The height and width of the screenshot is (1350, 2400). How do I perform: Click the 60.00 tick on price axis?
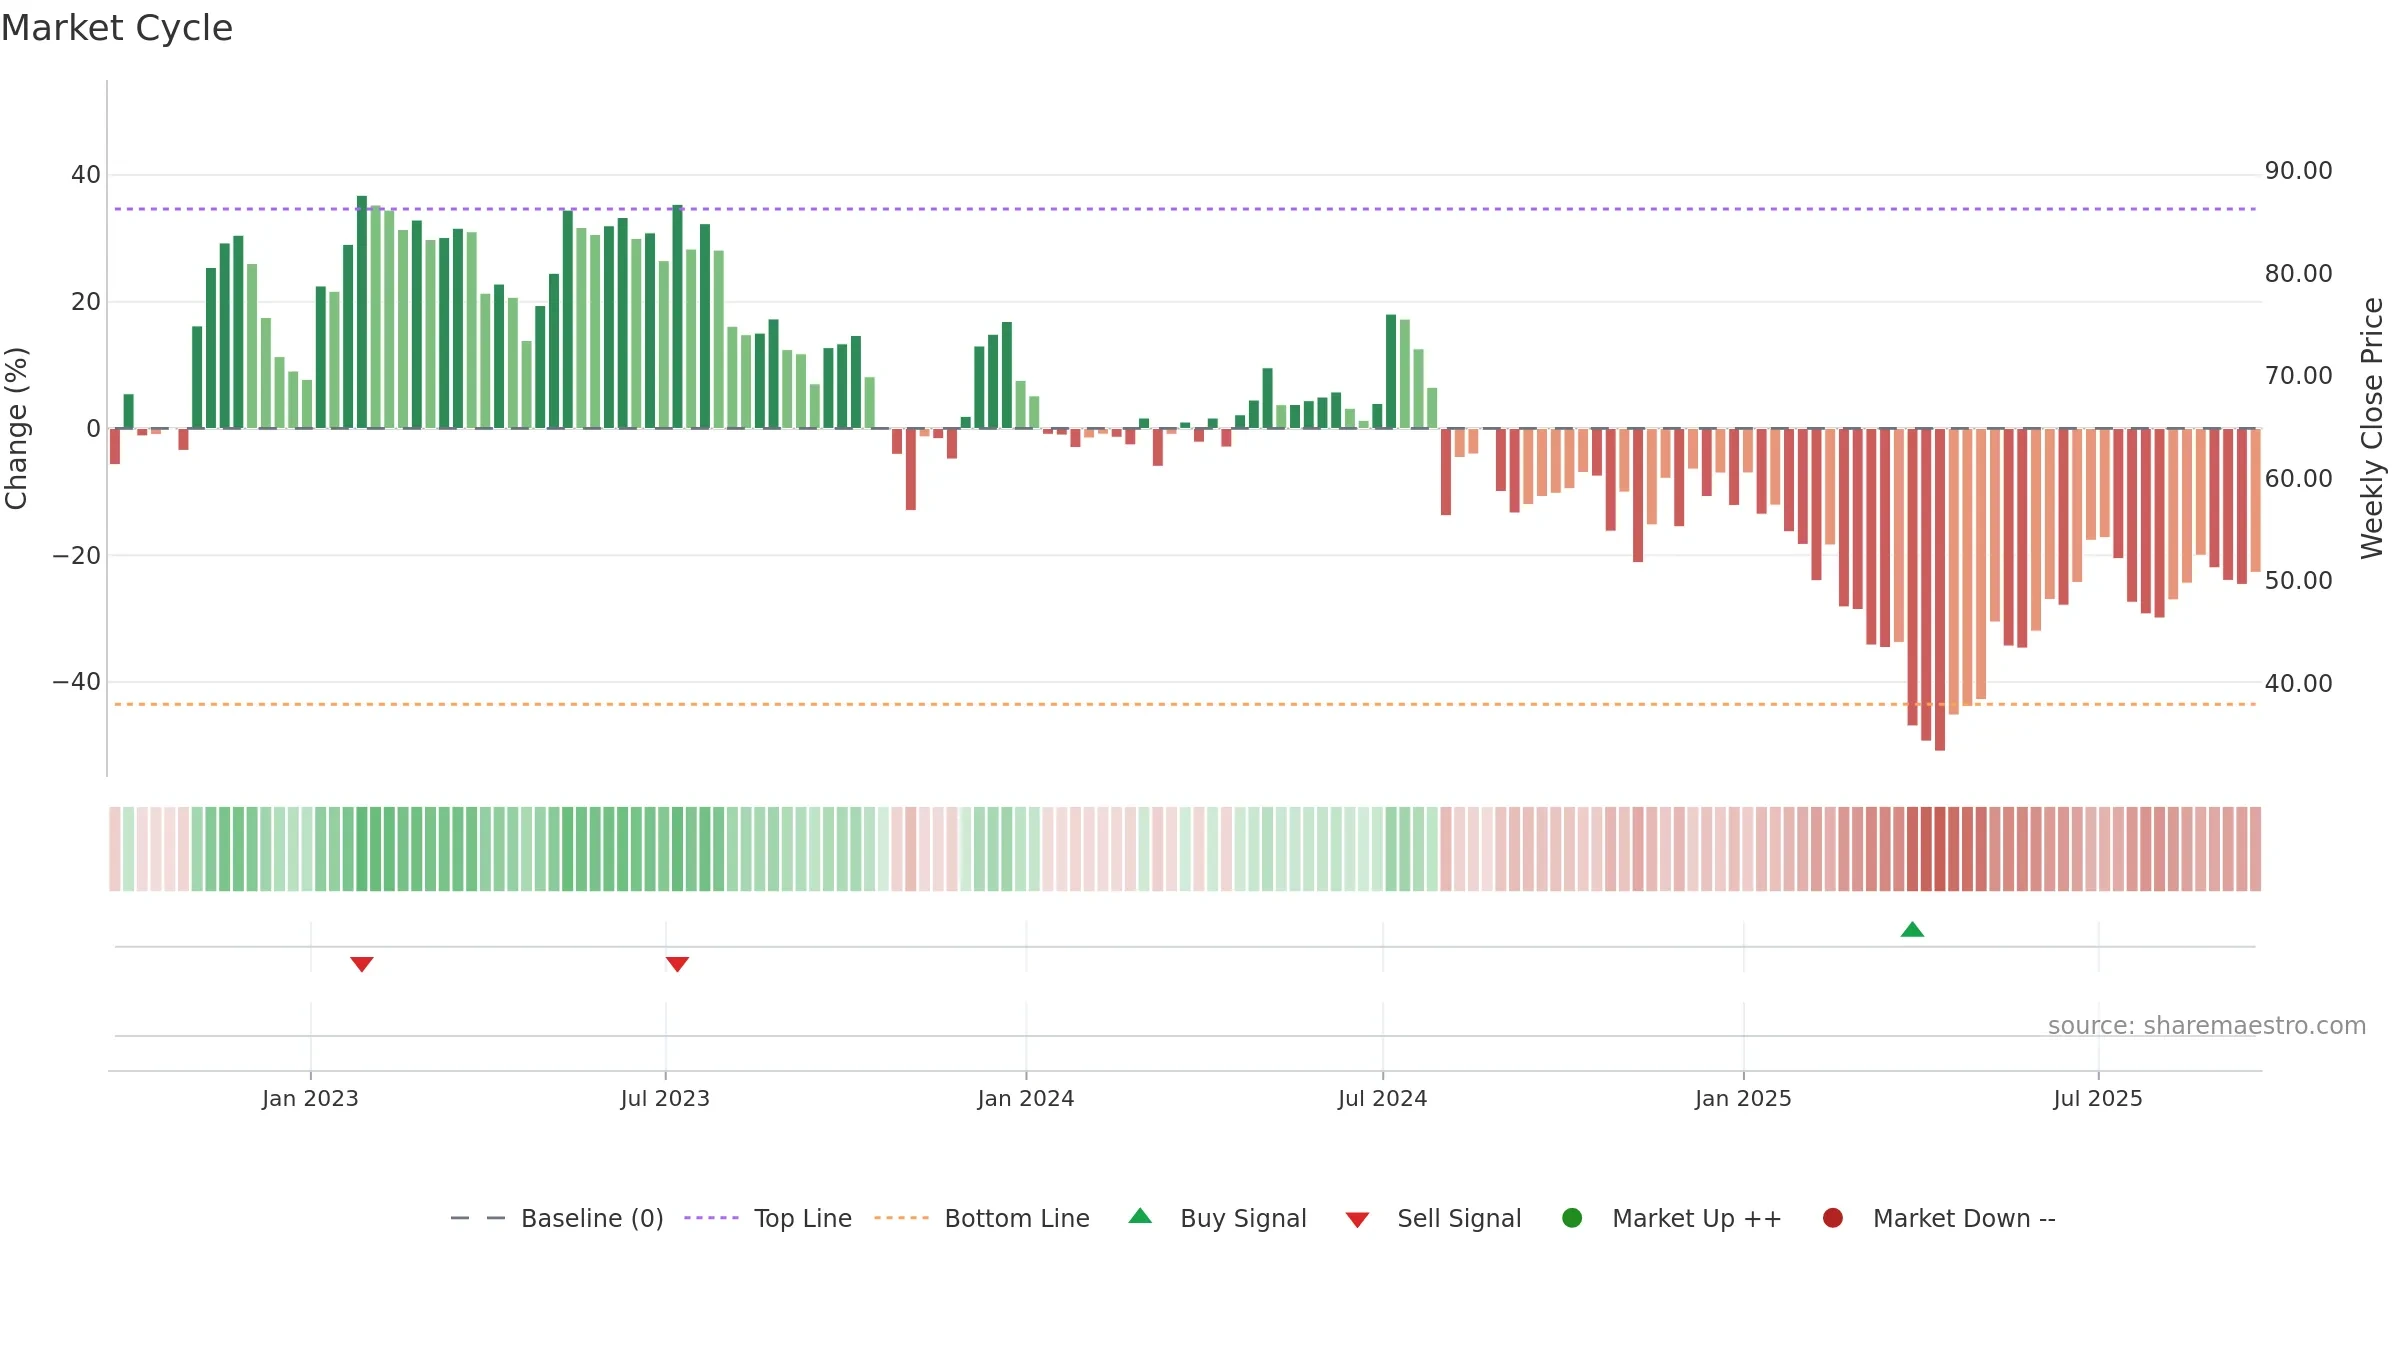[x=2298, y=478]
